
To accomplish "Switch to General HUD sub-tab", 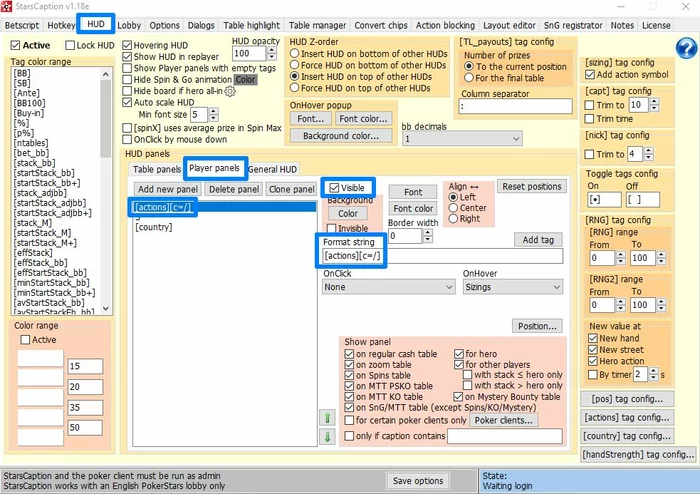I will click(272, 170).
